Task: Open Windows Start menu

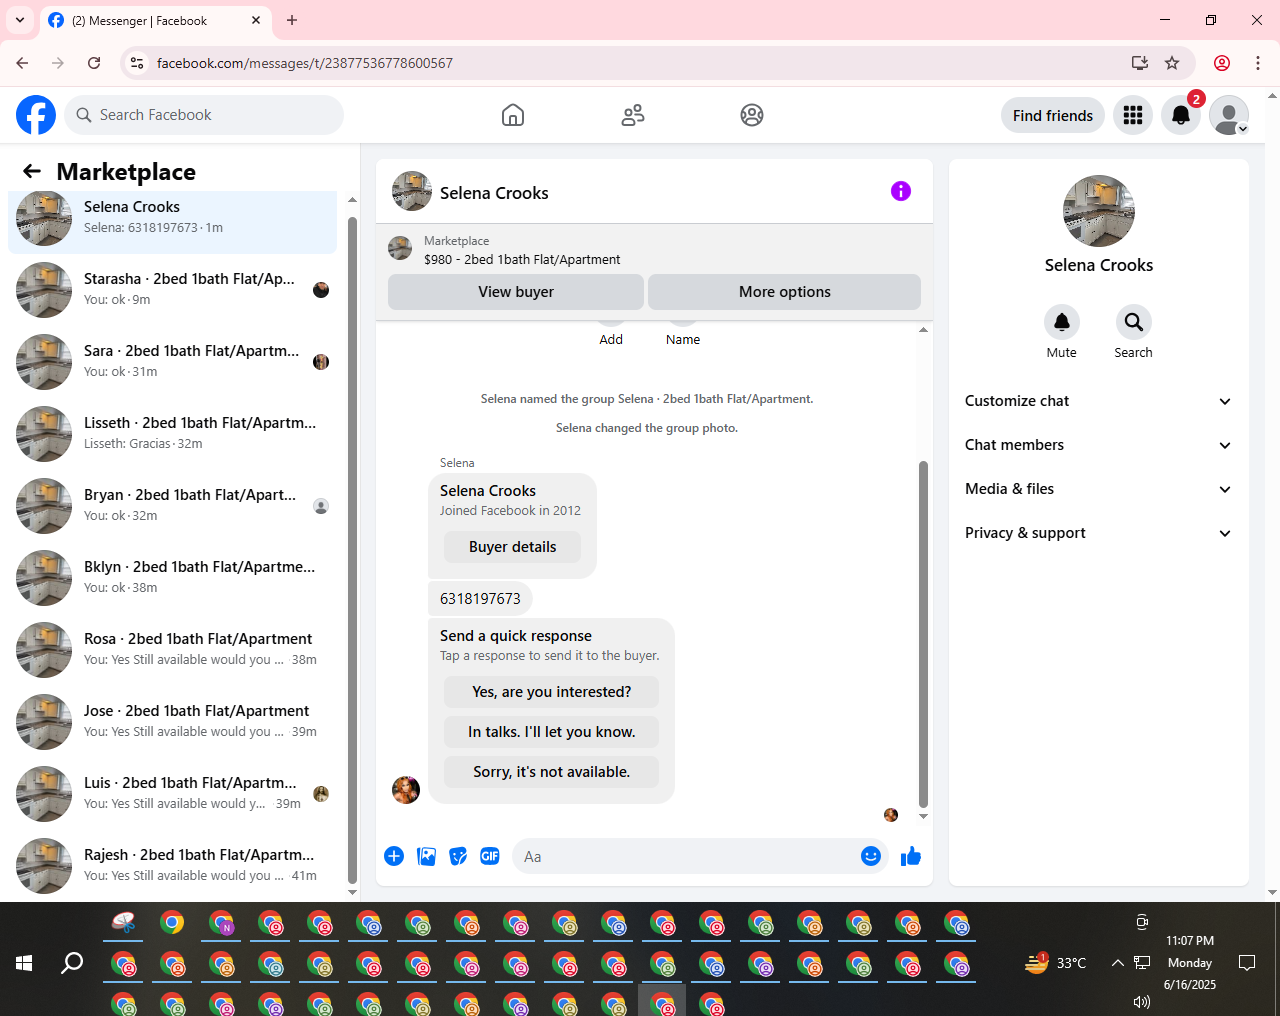Action: point(24,963)
